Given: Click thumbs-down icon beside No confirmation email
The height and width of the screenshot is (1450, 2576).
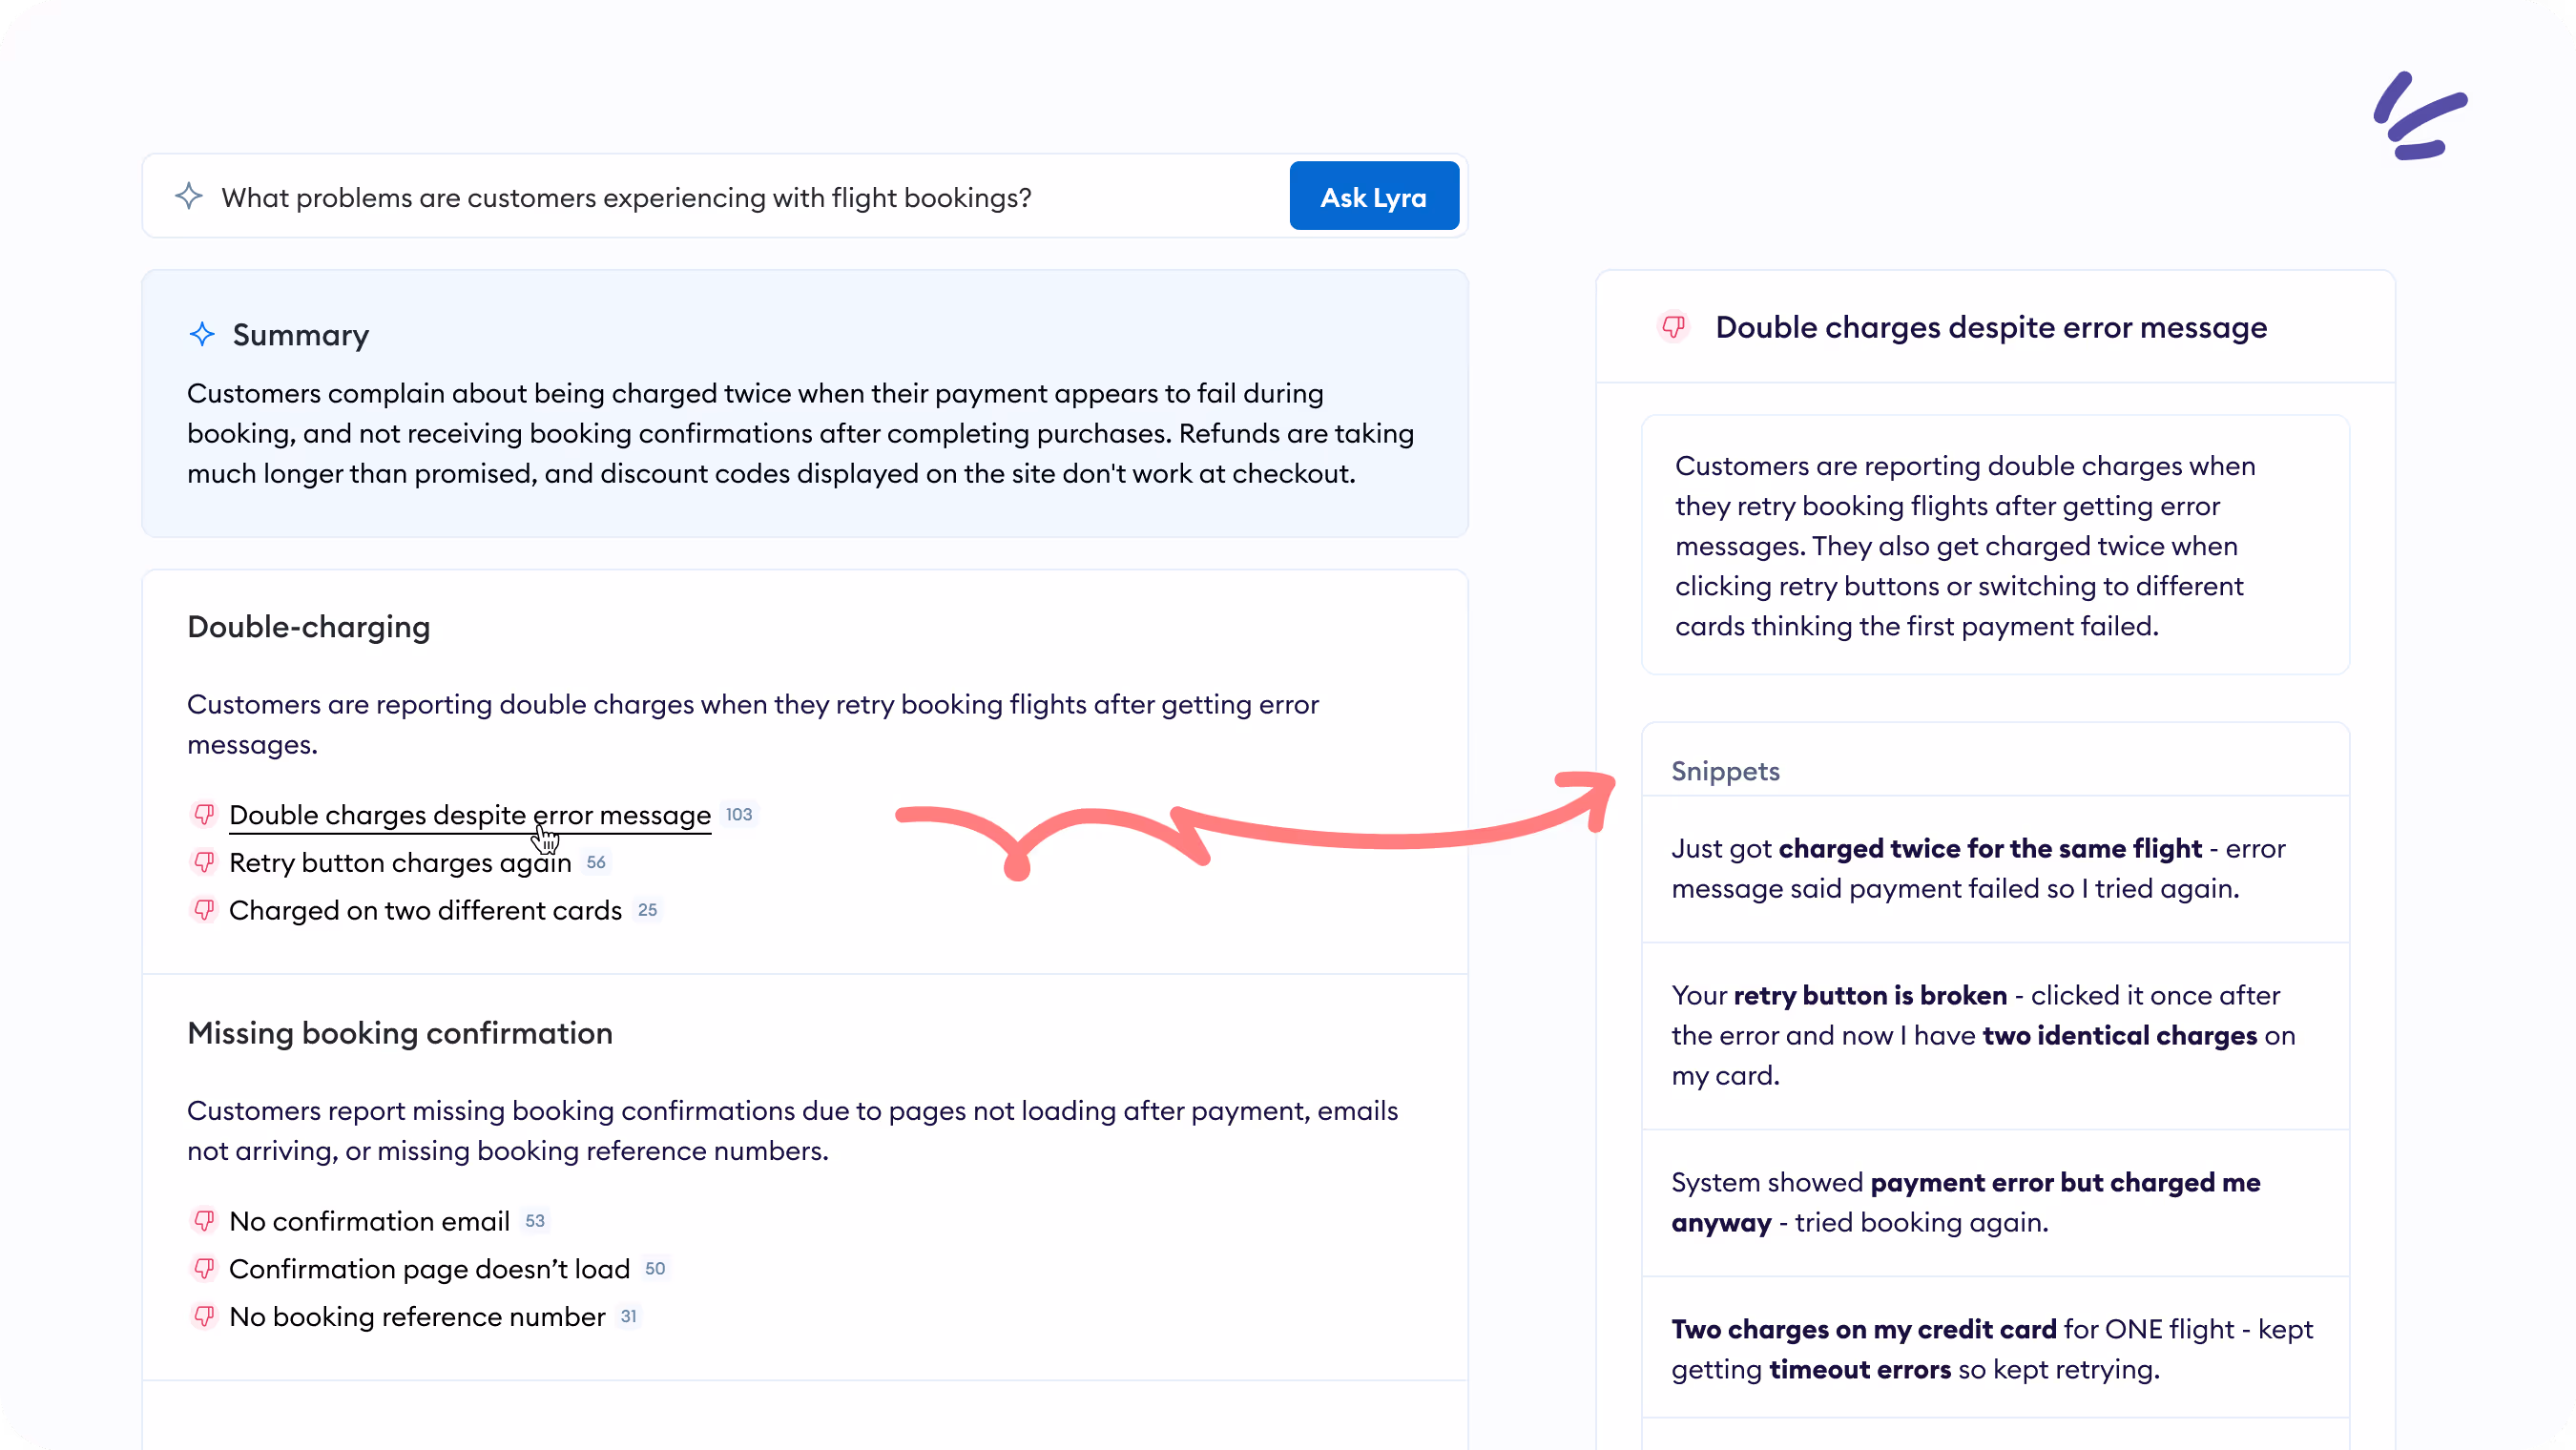Looking at the screenshot, I should pyautogui.click(x=204, y=1221).
